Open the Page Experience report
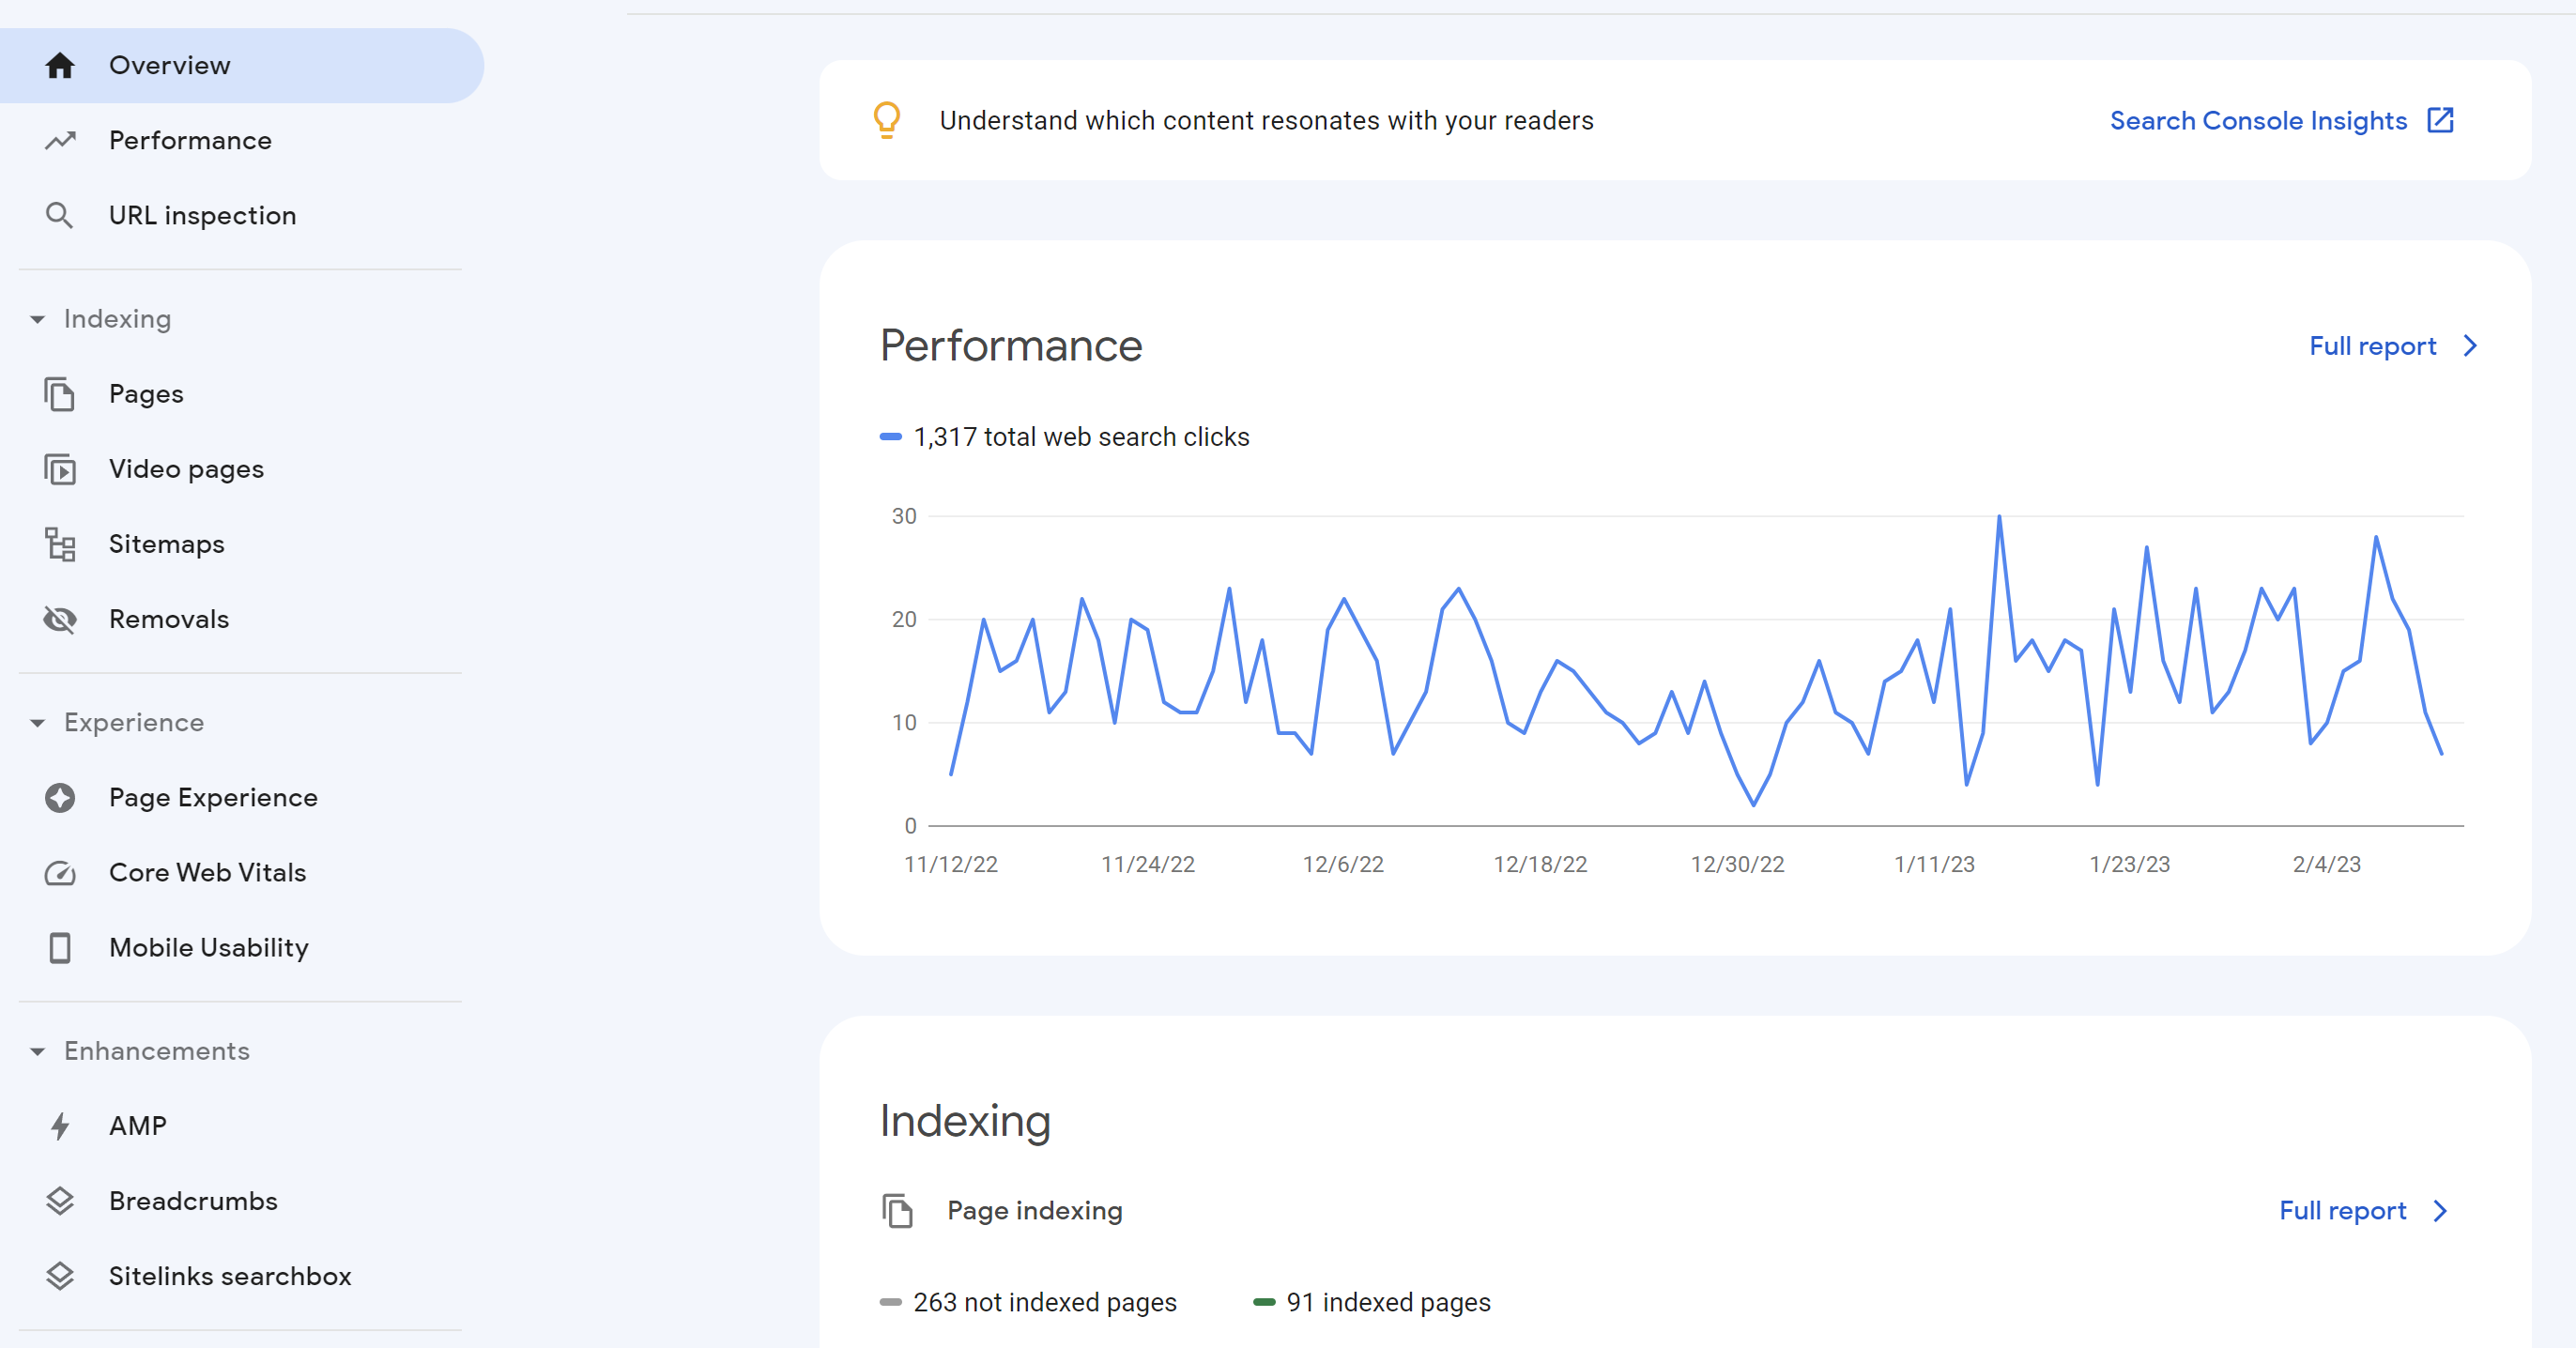The height and width of the screenshot is (1348, 2576). click(242, 797)
